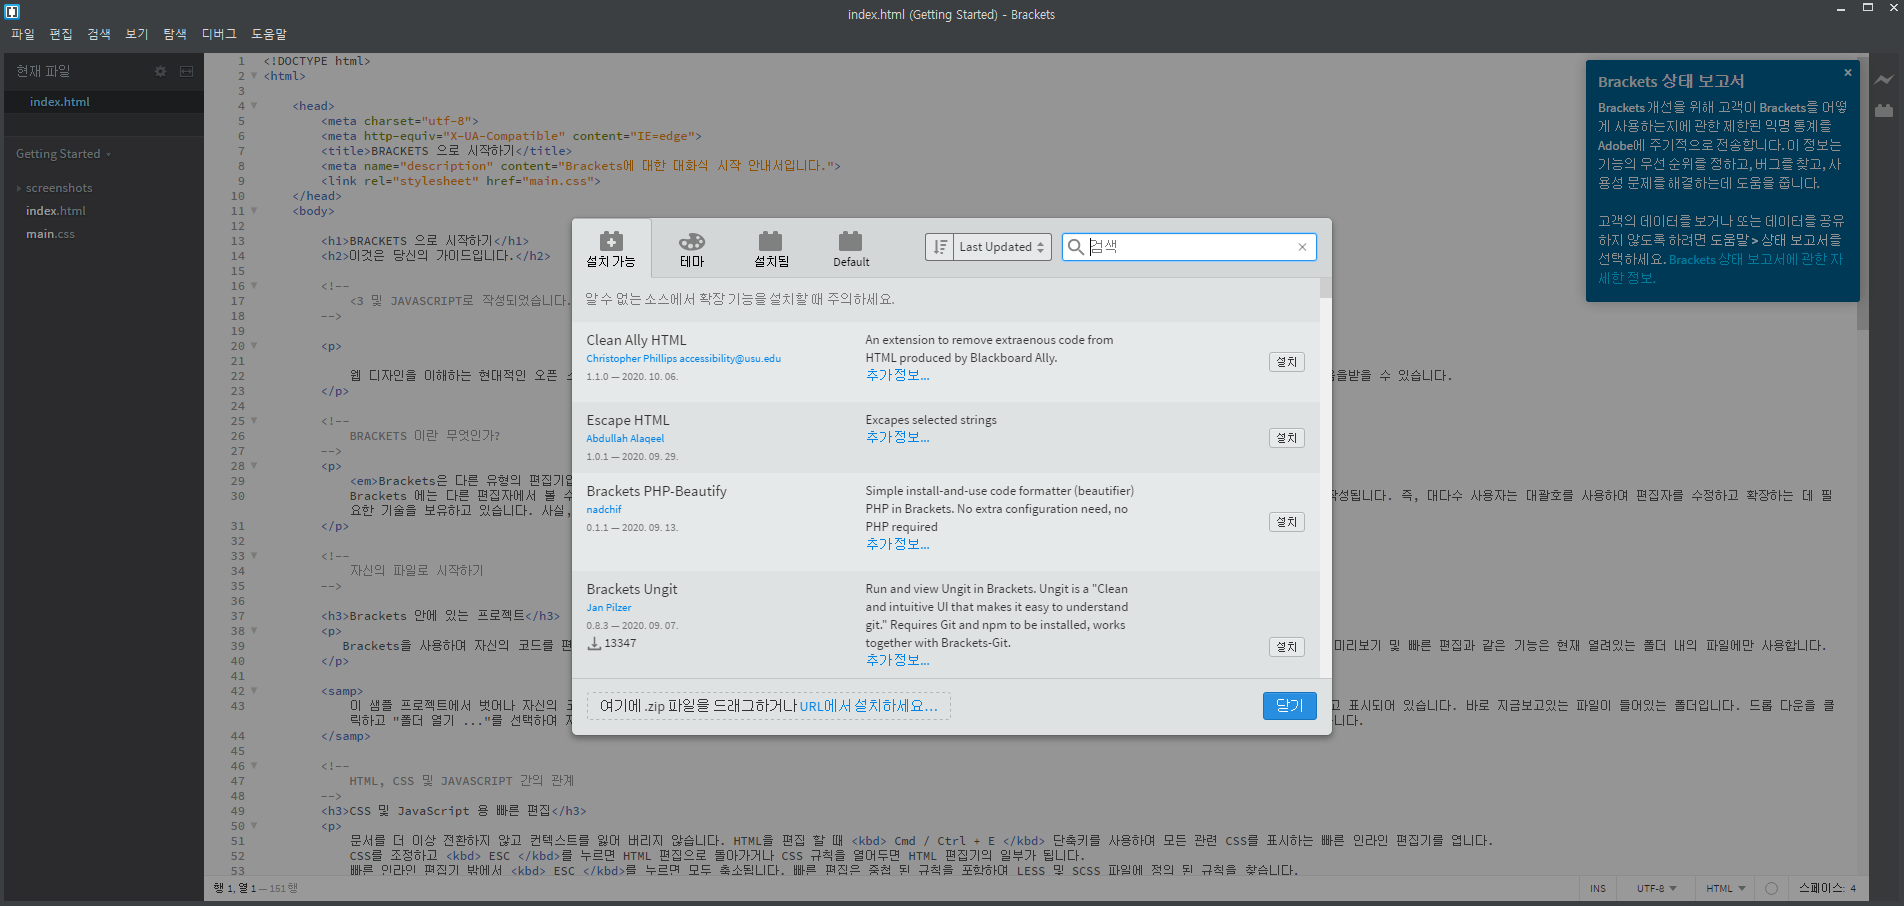Select the 설치 가능 tab
The width and height of the screenshot is (1904, 906).
click(x=611, y=249)
